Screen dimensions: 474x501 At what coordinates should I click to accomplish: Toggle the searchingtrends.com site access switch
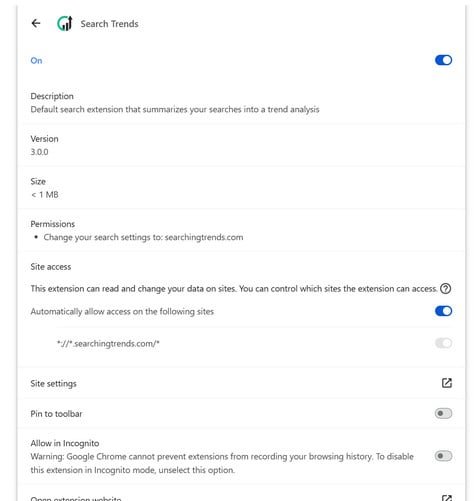(x=443, y=343)
